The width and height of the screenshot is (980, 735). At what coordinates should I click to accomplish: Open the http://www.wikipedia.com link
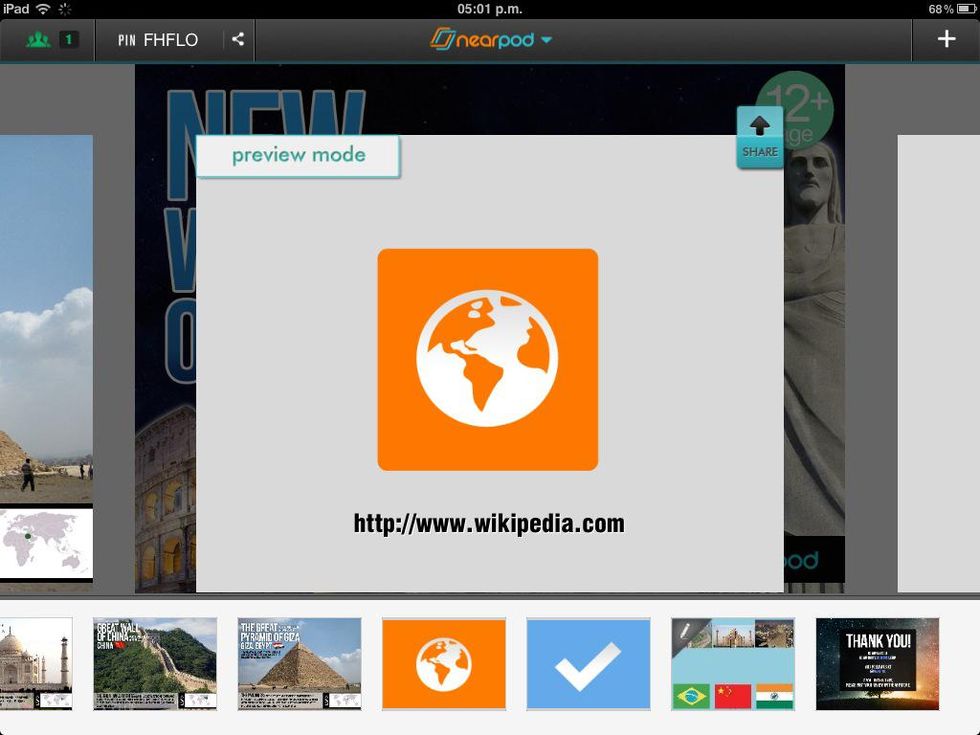[489, 523]
